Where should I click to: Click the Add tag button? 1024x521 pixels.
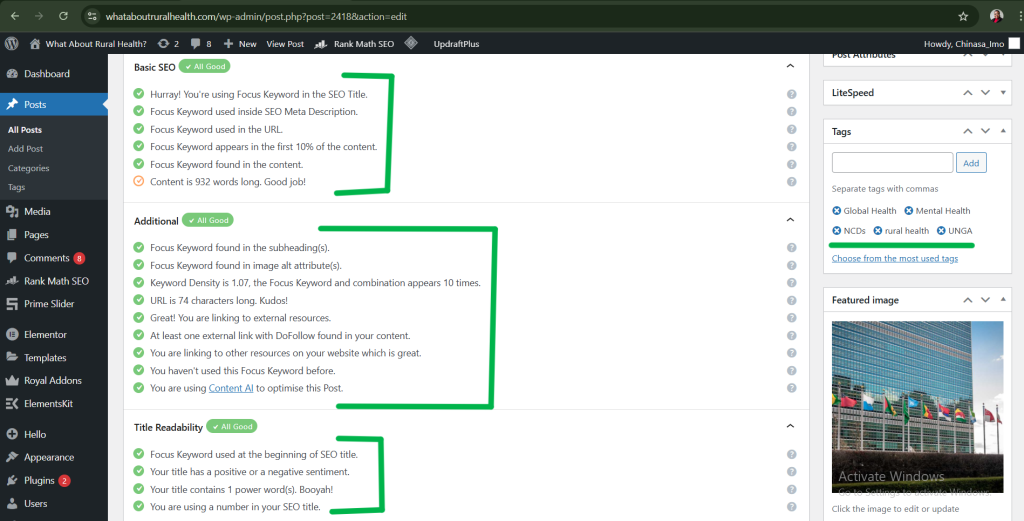pyautogui.click(x=970, y=163)
